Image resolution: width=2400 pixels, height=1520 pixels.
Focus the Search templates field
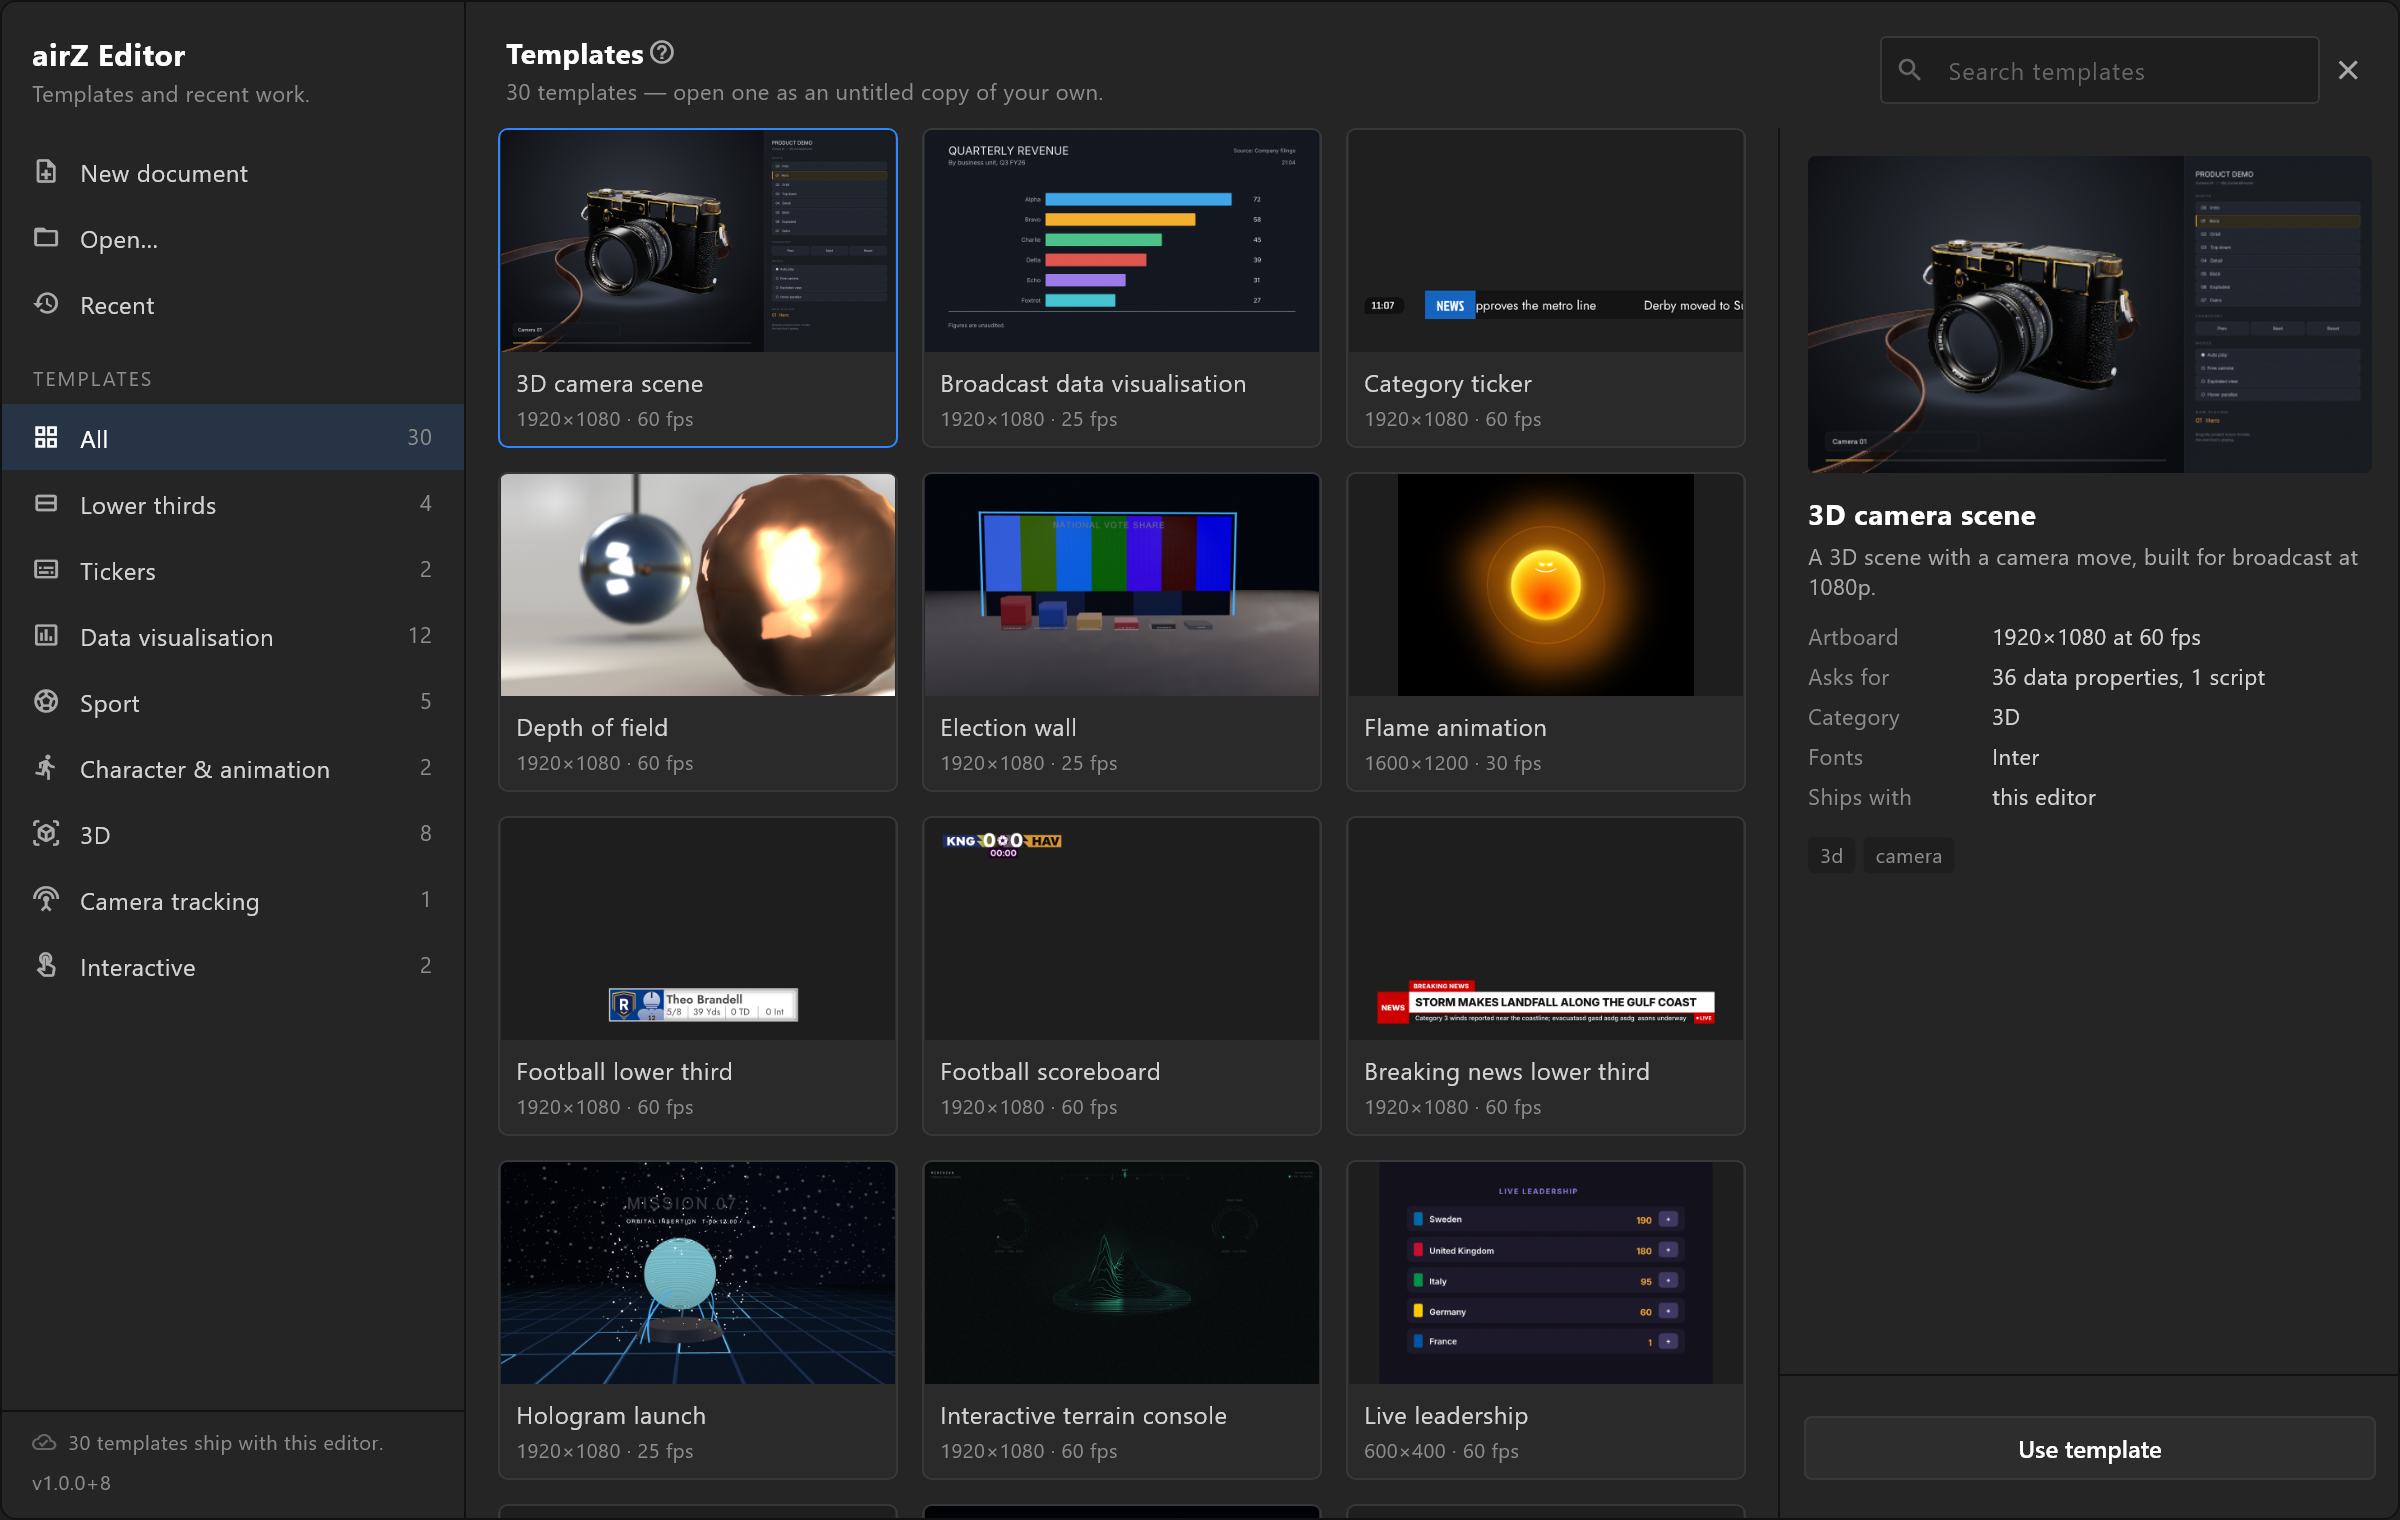click(2099, 70)
